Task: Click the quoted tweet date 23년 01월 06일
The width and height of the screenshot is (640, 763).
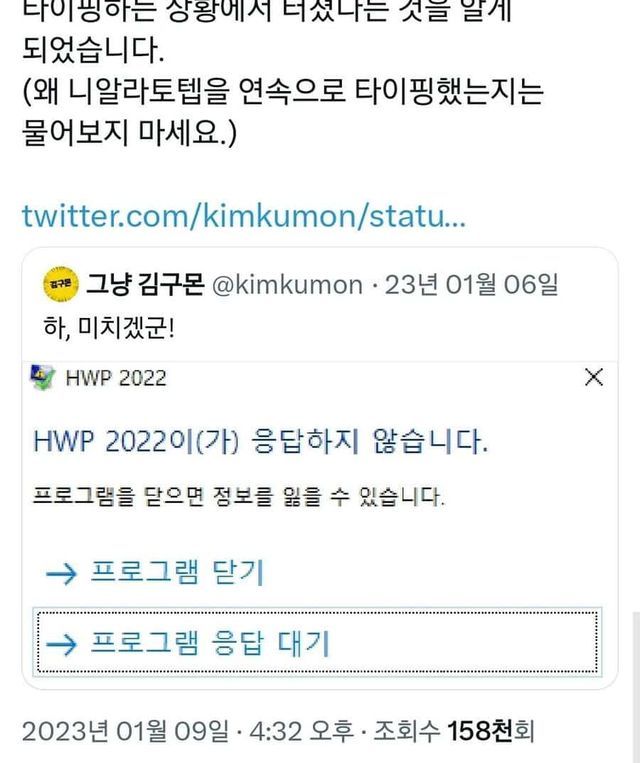Action: (x=471, y=285)
